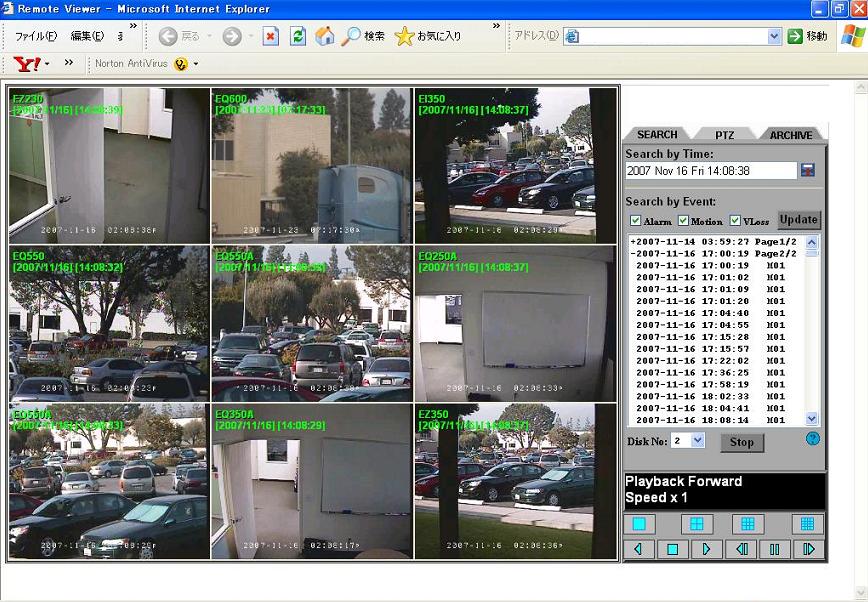
Task: Expand hidden IE toolbar buttons chevron
Action: pyautogui.click(x=496, y=26)
